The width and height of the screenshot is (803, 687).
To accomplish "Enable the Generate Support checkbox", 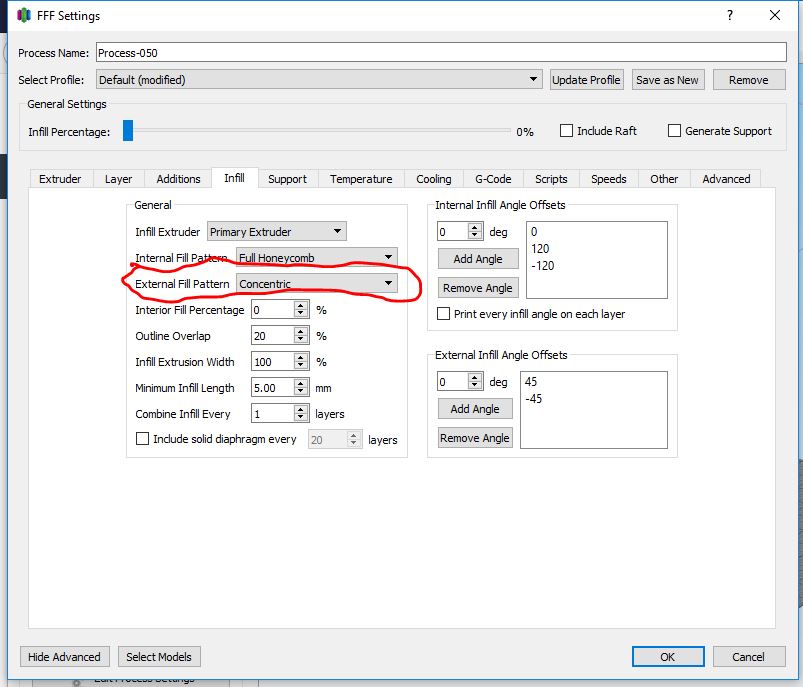I will click(x=674, y=131).
